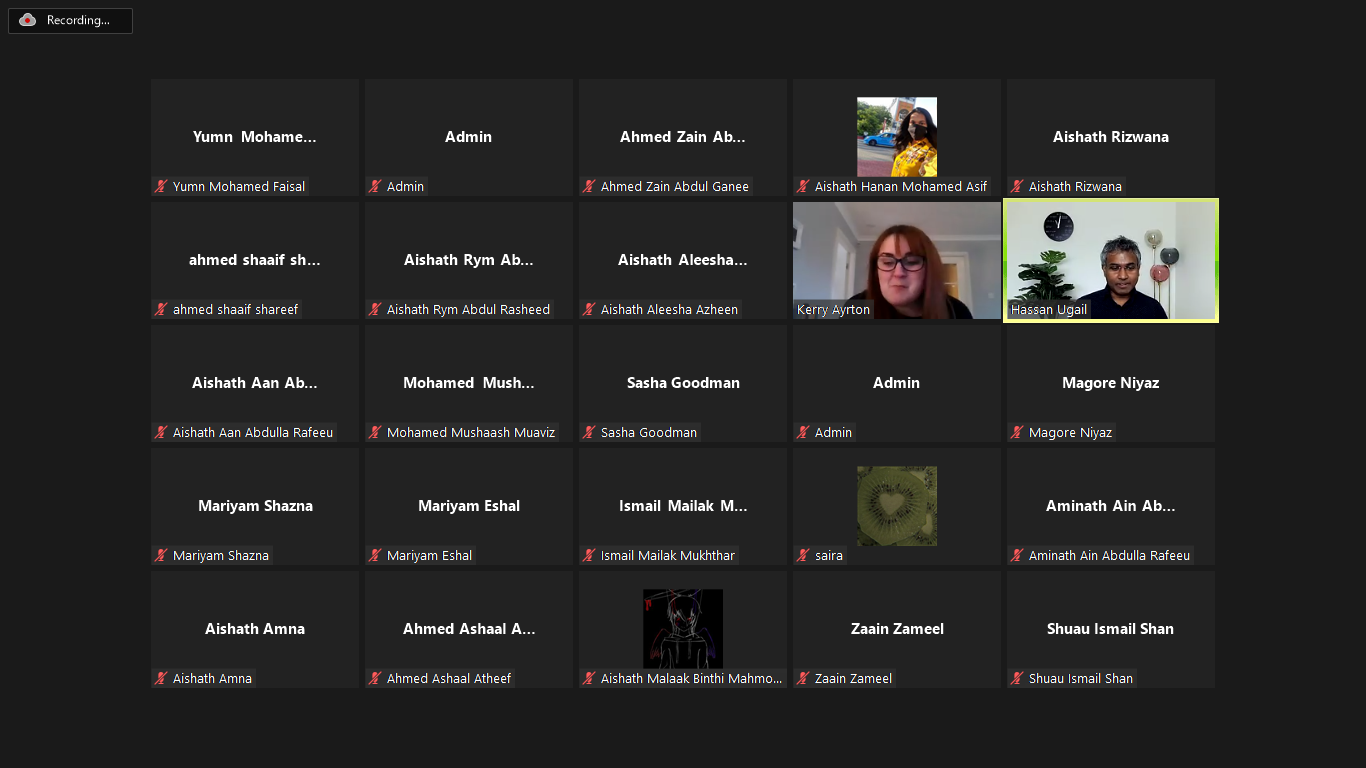1366x768 pixels.
Task: Click the 'Hassan Ugail' name label
Action: coord(1049,310)
